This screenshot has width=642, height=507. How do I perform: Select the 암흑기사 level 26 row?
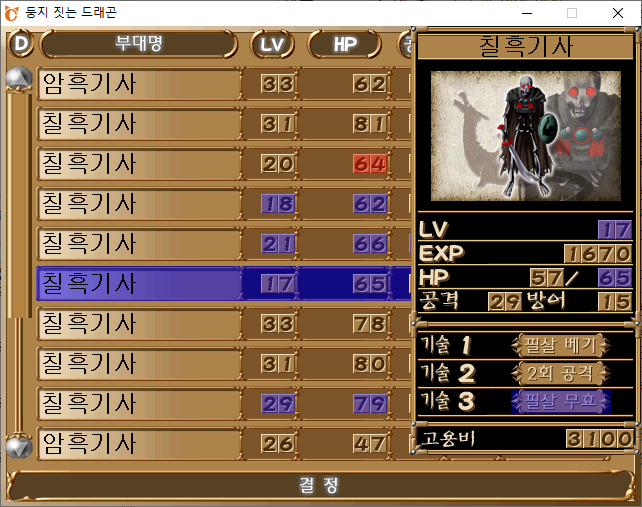tap(224, 444)
